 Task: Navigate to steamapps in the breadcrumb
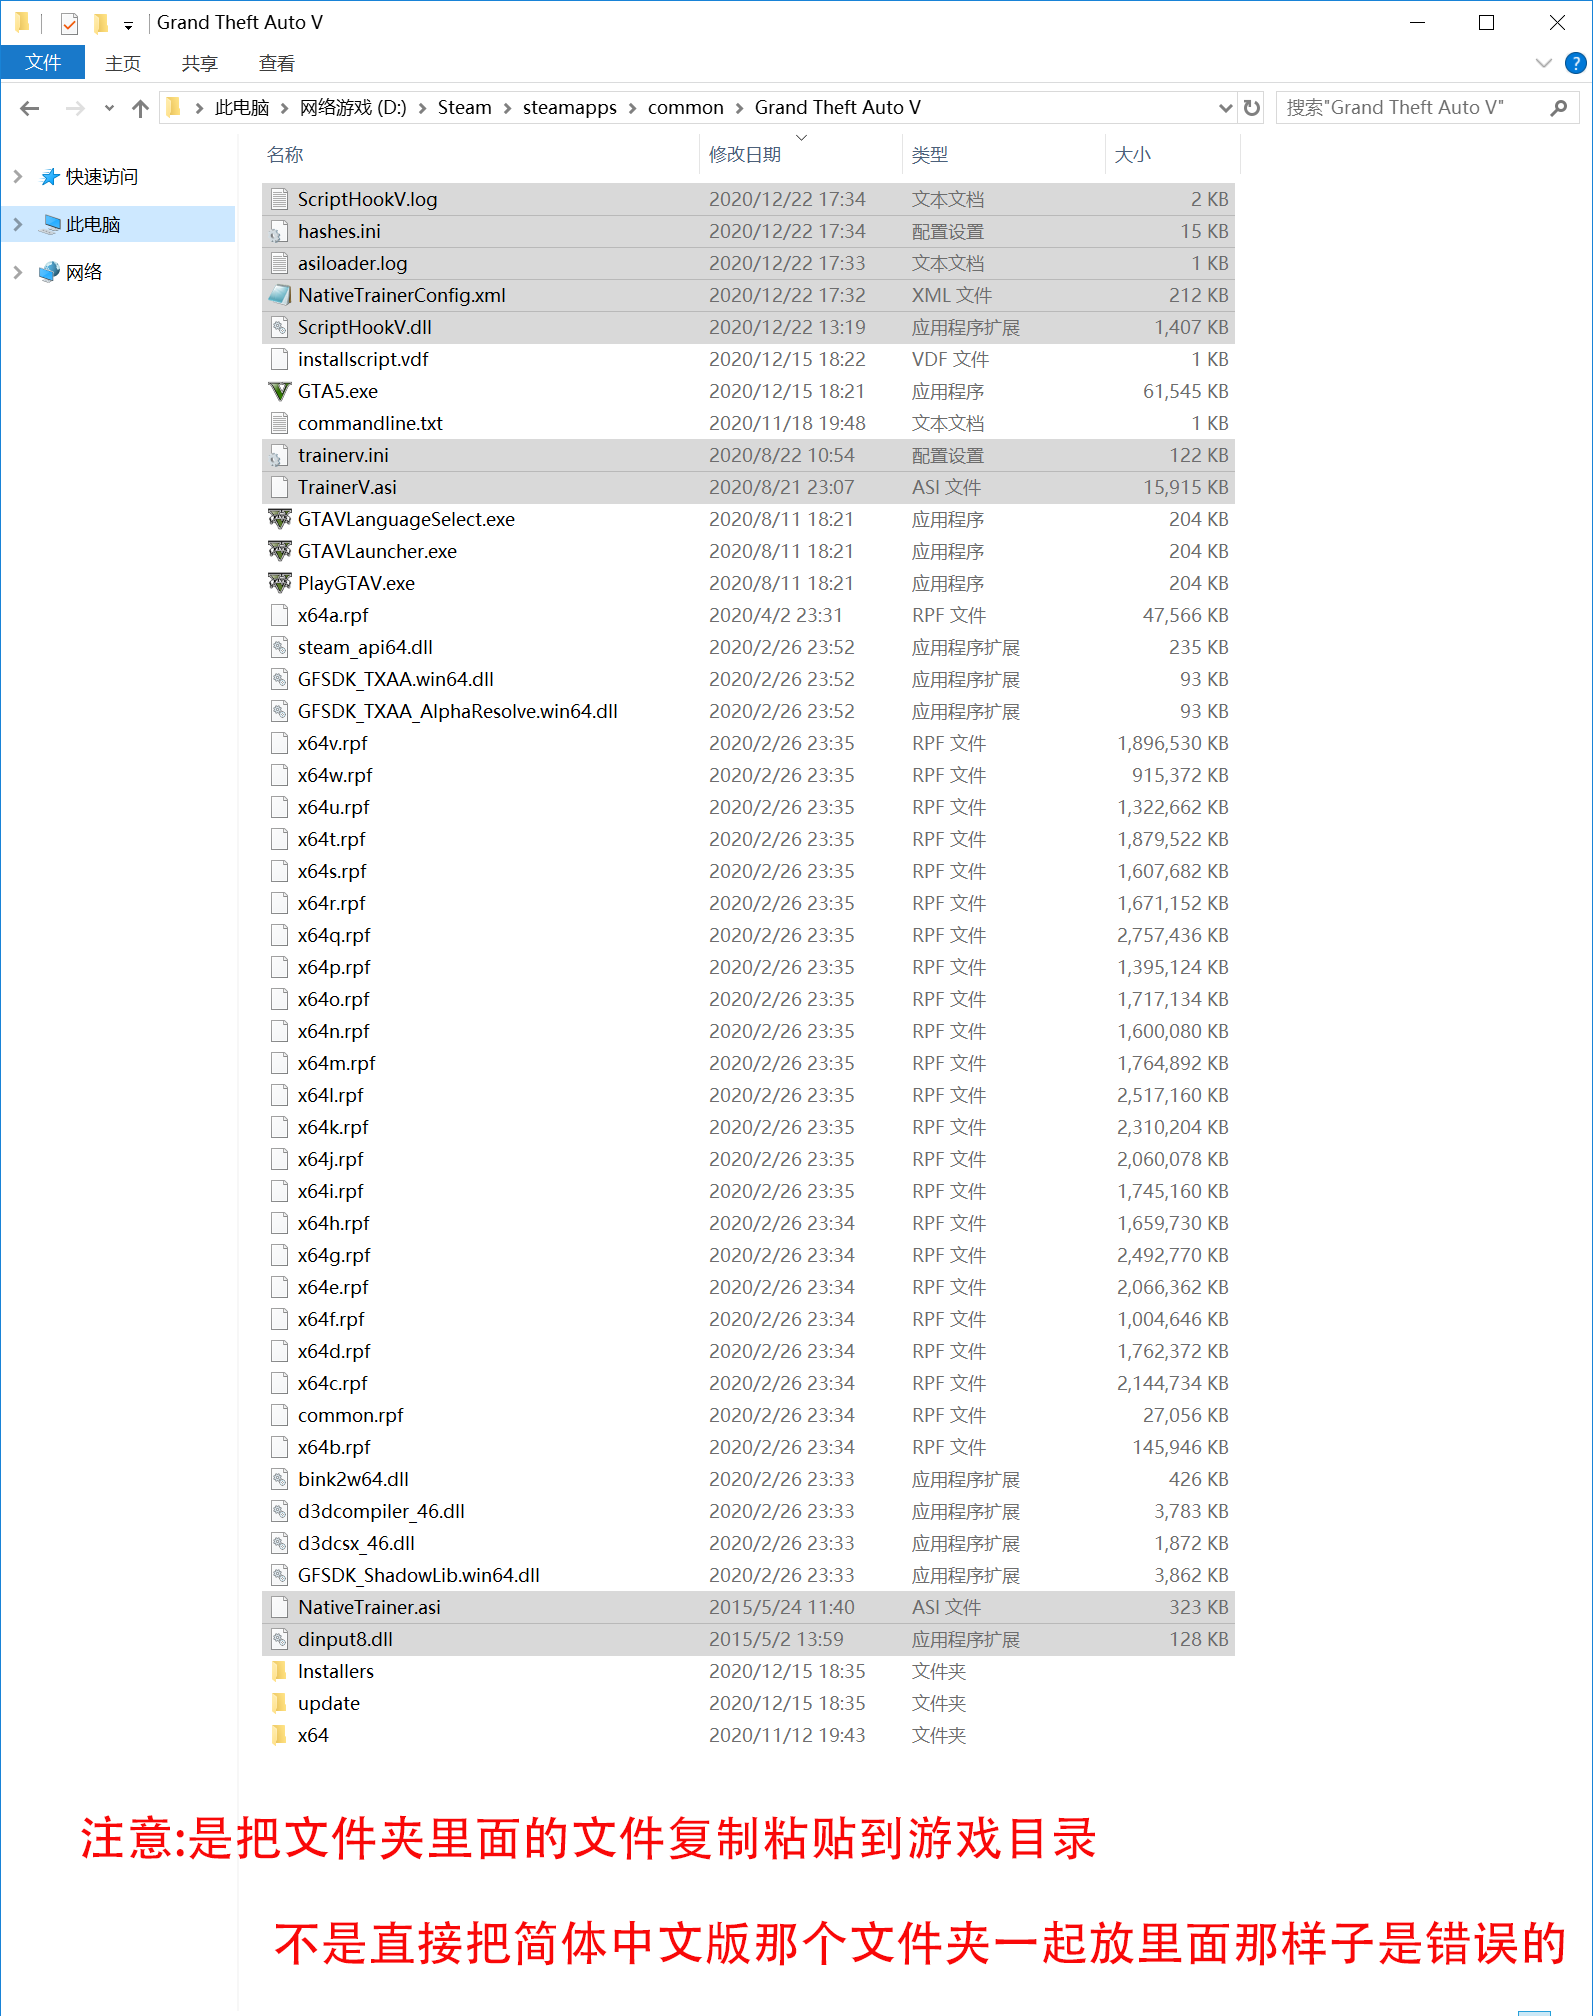point(570,108)
